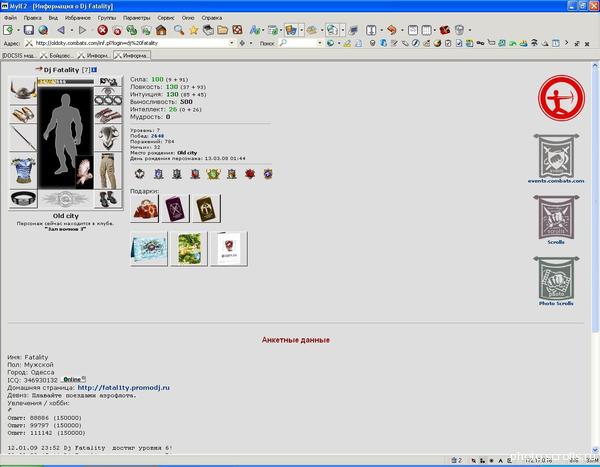Open the Вид menu

(x=53, y=18)
